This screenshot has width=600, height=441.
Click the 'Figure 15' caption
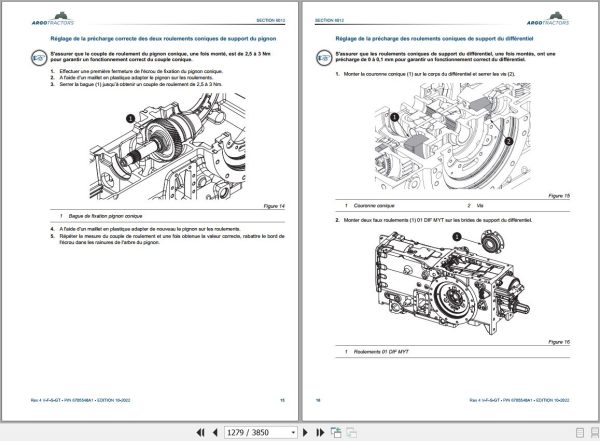(x=559, y=196)
